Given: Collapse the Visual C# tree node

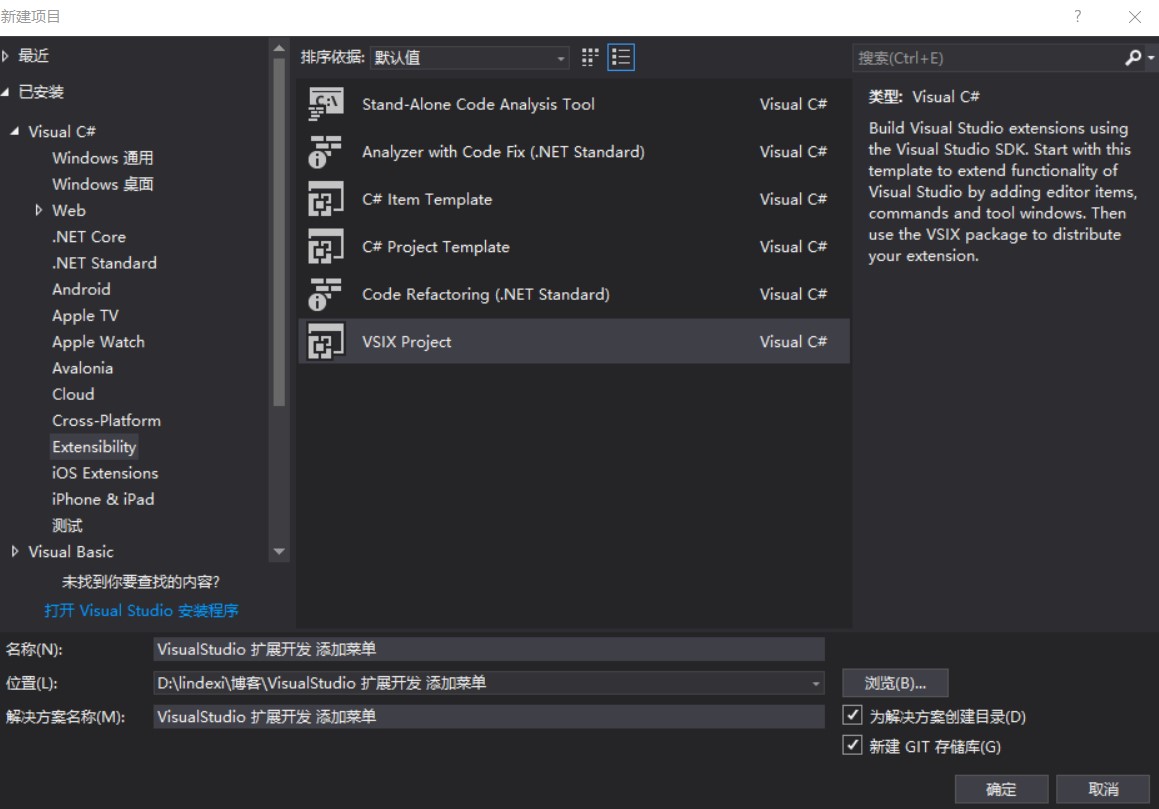Looking at the screenshot, I should click(x=15, y=131).
